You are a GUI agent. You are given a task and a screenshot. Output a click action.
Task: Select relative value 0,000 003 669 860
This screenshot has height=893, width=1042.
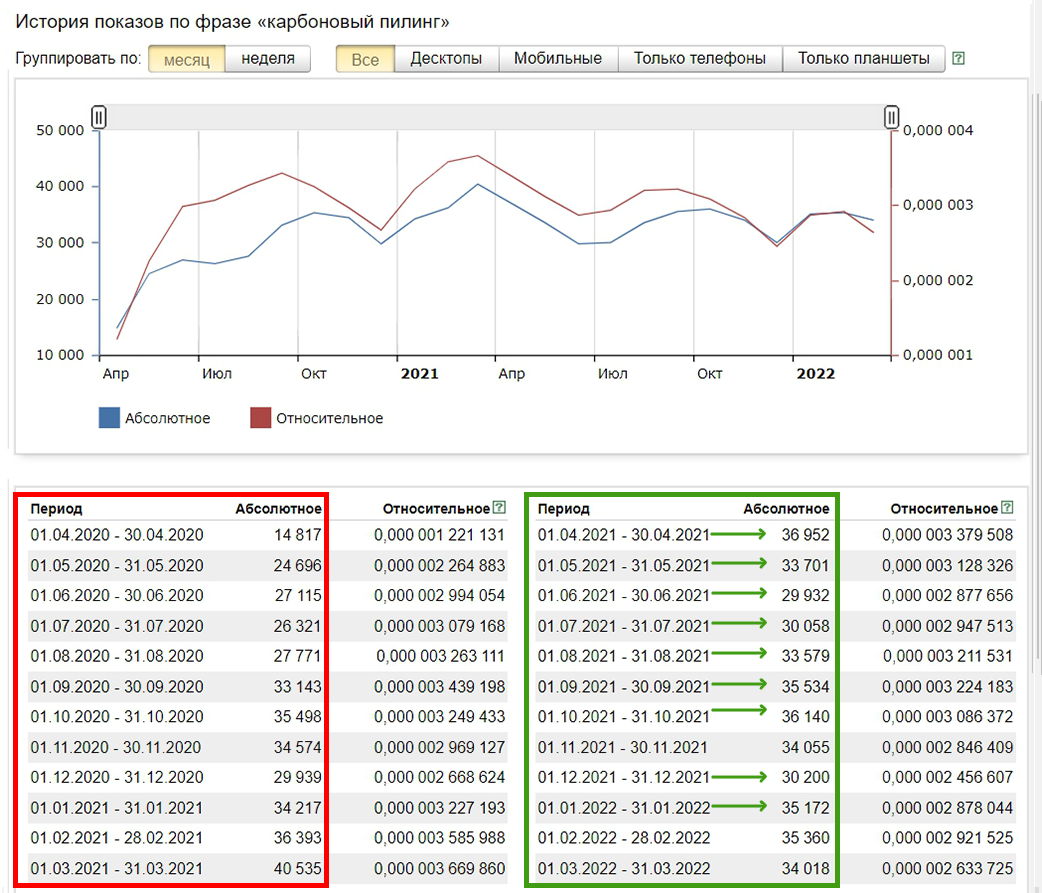click(439, 868)
